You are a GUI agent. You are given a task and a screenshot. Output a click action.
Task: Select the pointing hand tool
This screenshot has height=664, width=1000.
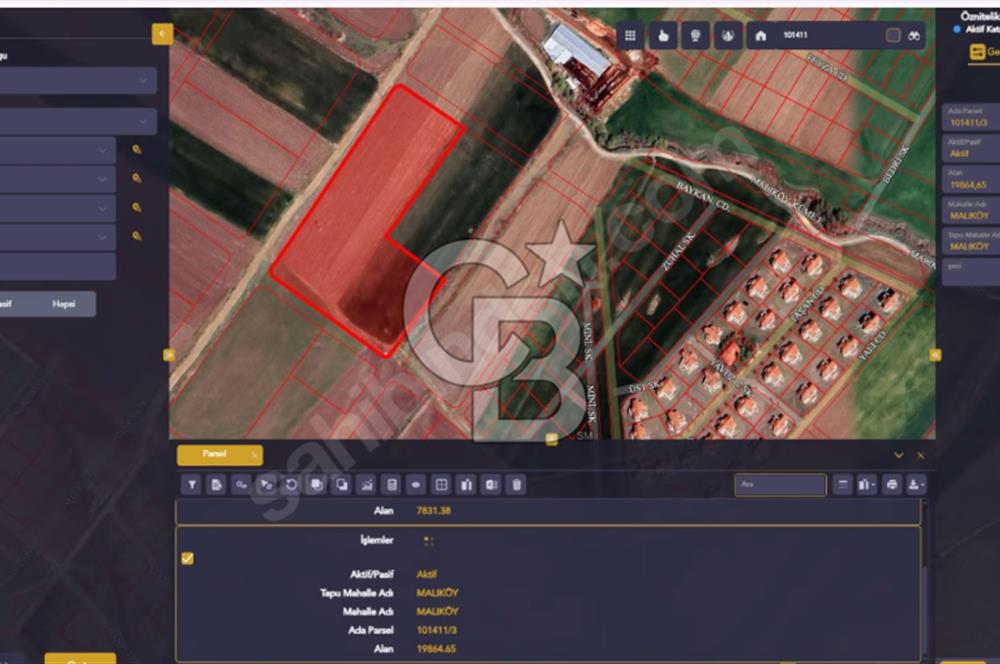coord(663,36)
